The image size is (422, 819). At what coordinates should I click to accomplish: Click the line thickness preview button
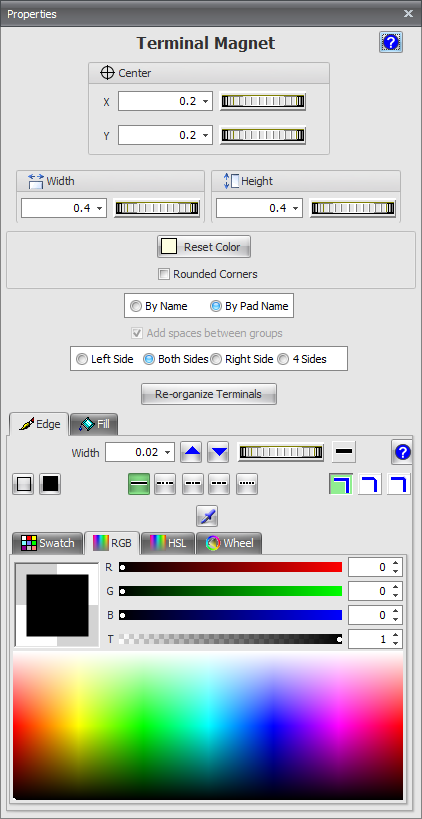pyautogui.click(x=344, y=452)
